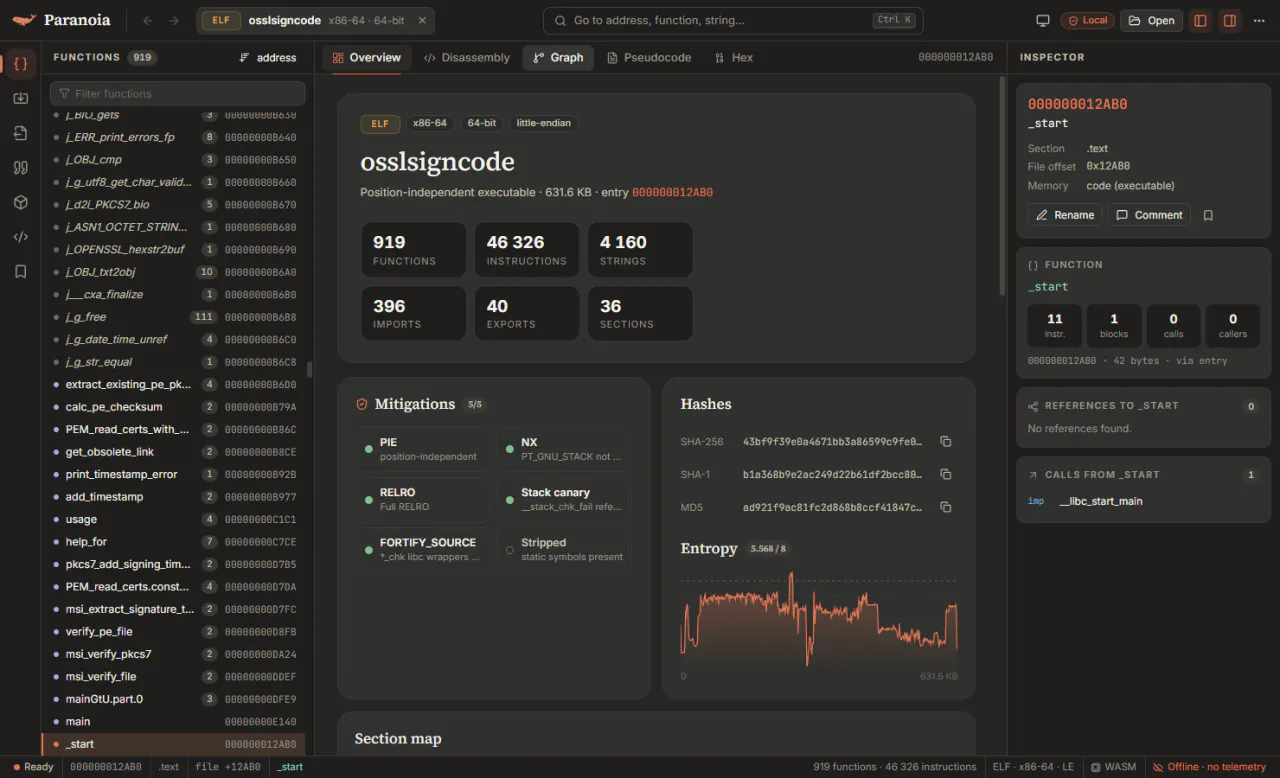The image size is (1280, 778).
Task: Toggle the right inspector panel
Action: pyautogui.click(x=1230, y=20)
